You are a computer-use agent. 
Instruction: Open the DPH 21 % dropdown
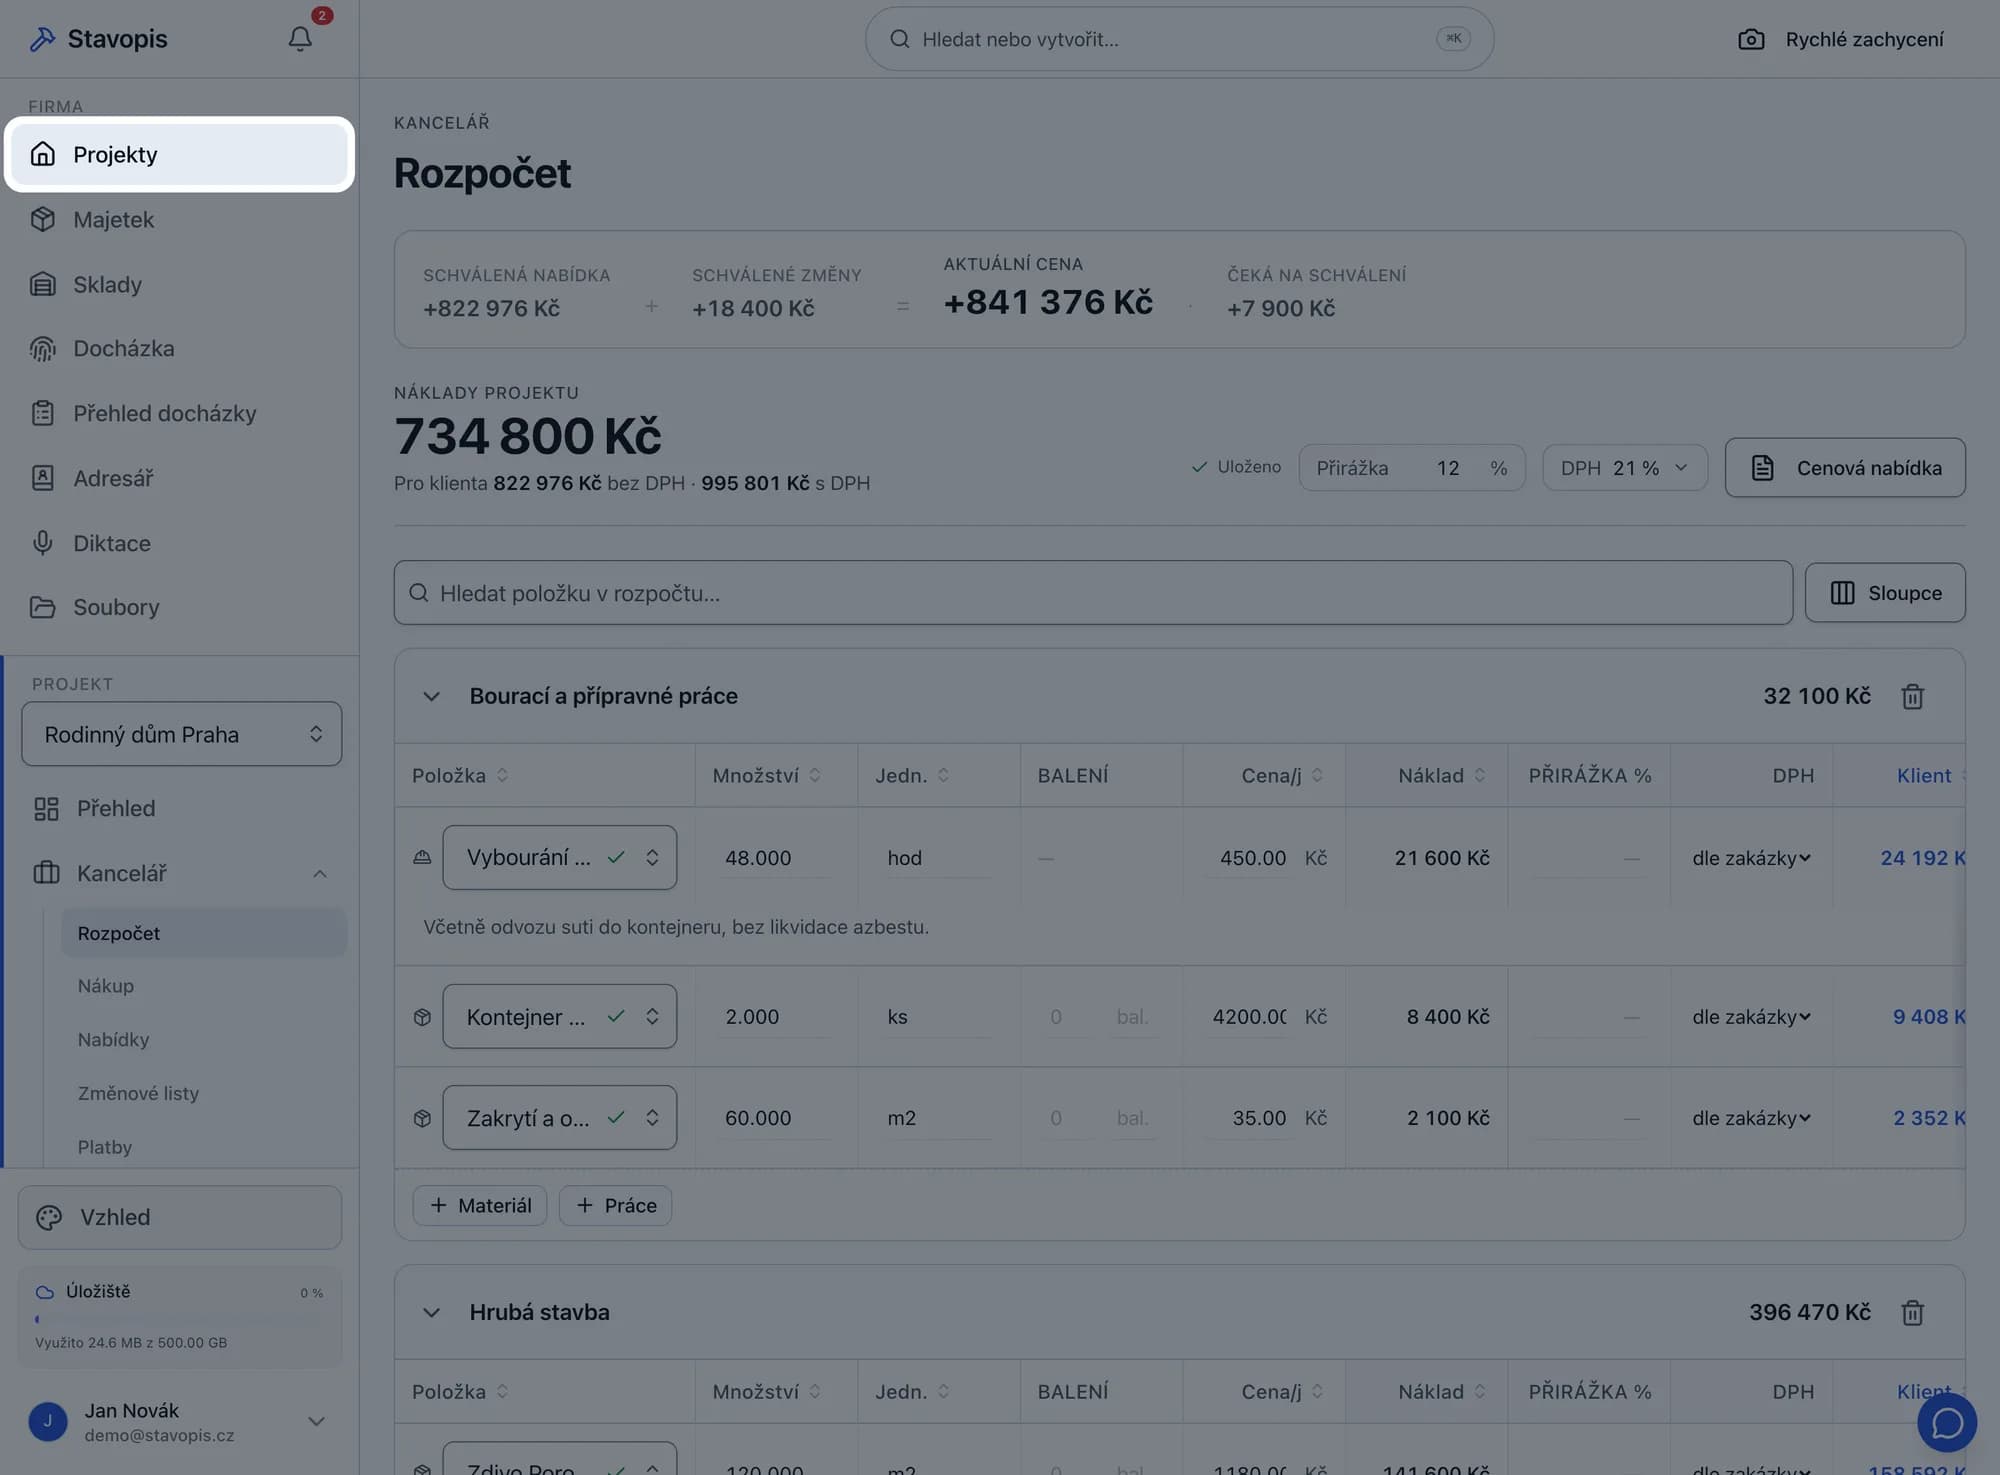(1624, 468)
